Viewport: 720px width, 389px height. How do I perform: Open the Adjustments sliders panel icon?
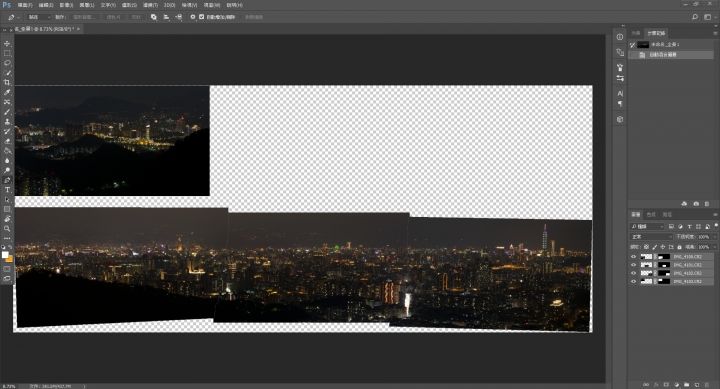pos(620,78)
